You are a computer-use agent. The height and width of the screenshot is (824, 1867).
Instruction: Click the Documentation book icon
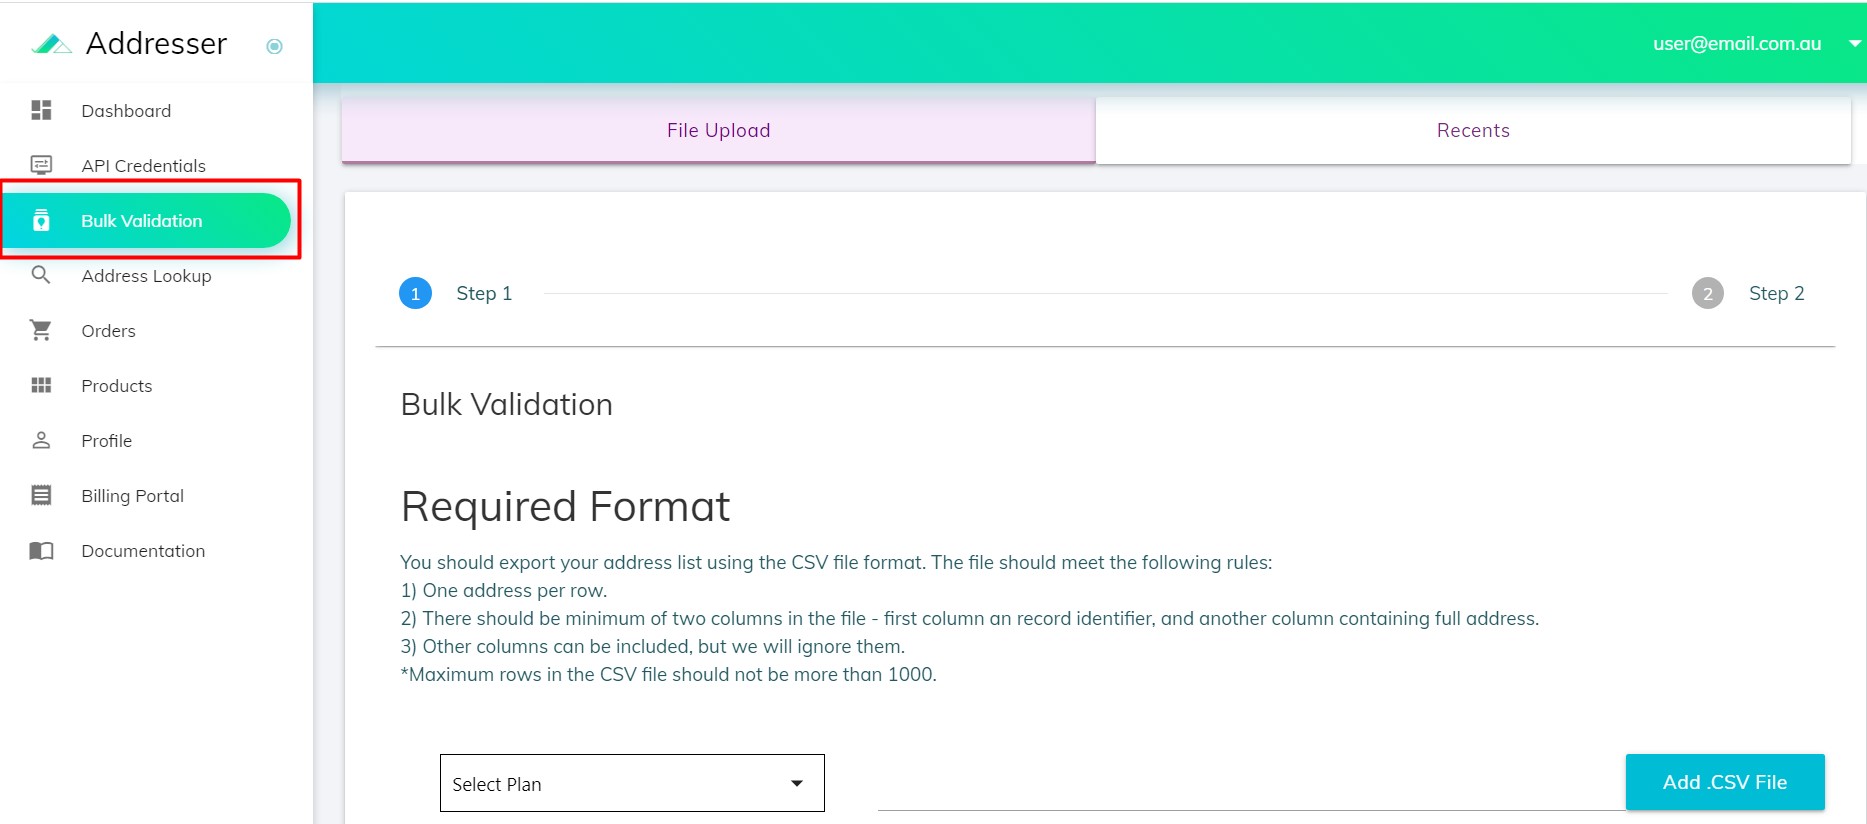(41, 551)
